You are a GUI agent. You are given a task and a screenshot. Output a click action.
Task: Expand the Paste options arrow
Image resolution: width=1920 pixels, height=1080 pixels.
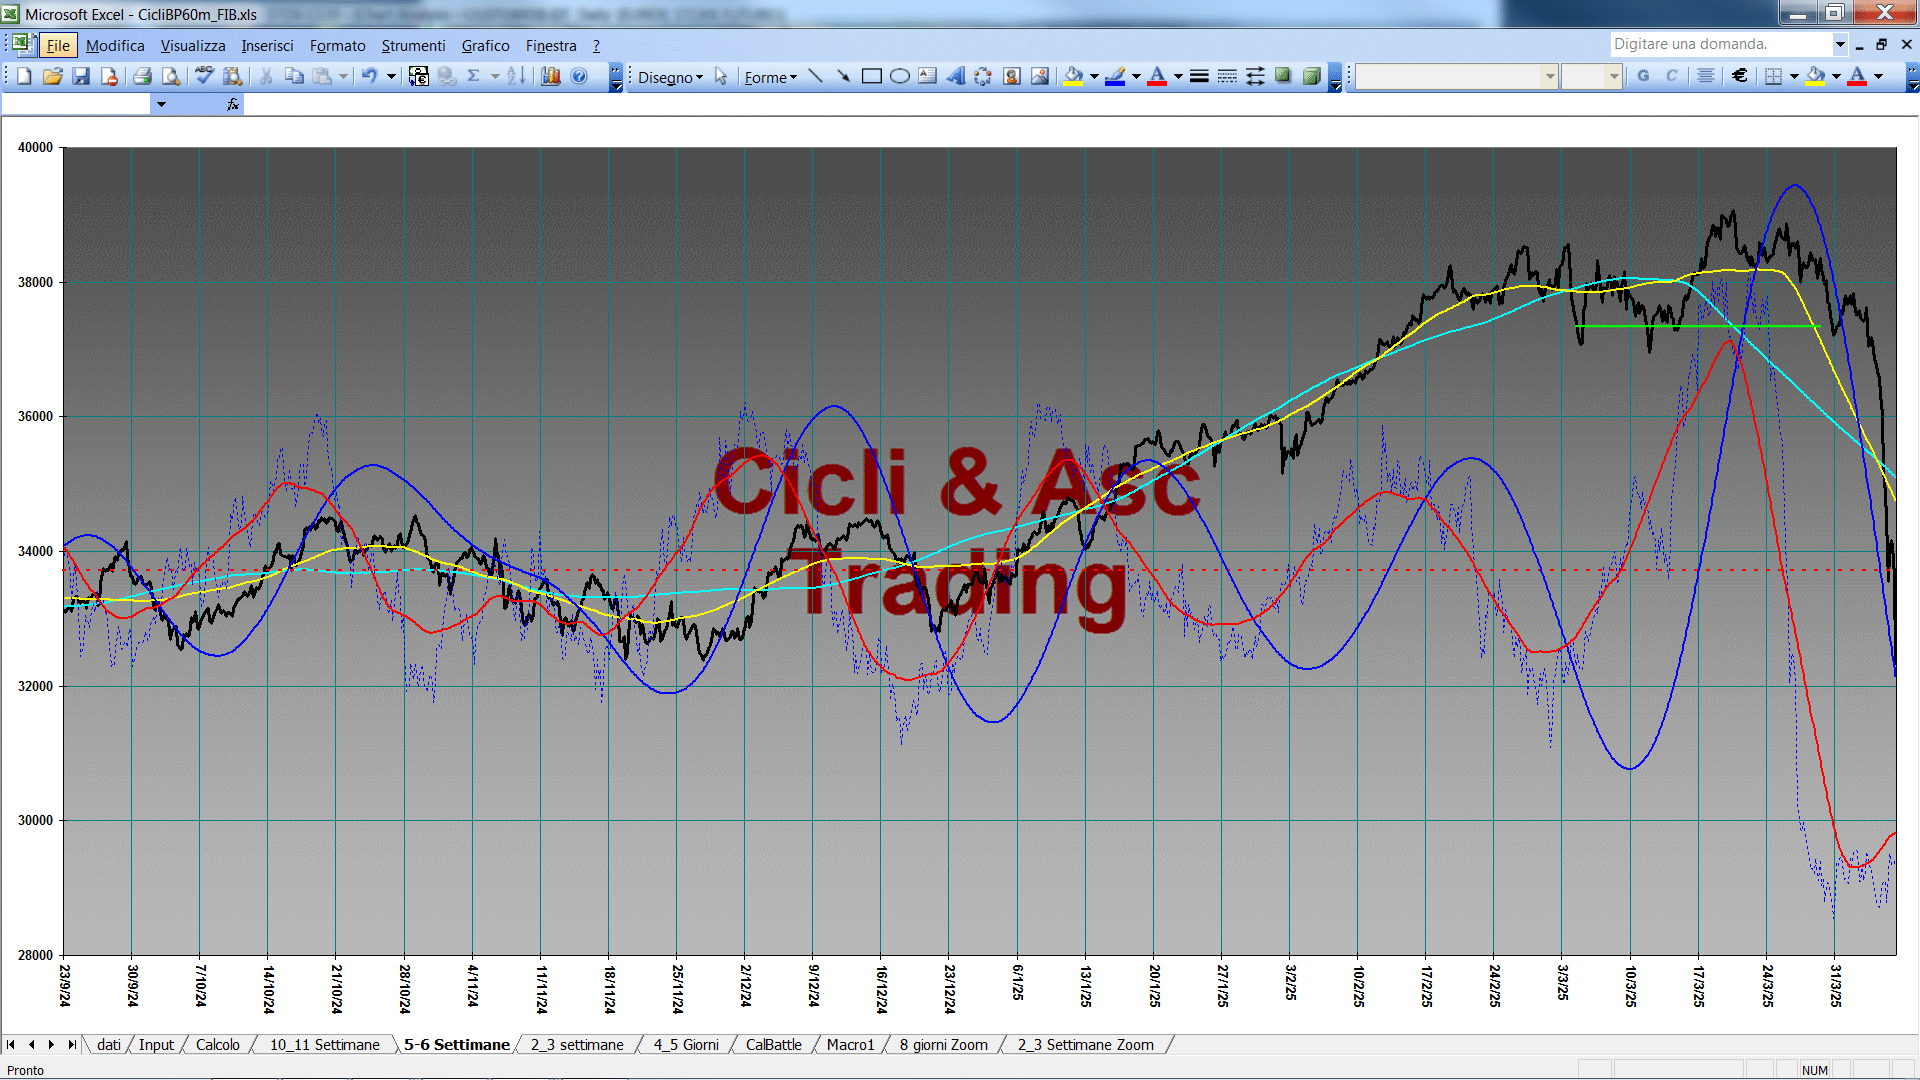tap(343, 76)
